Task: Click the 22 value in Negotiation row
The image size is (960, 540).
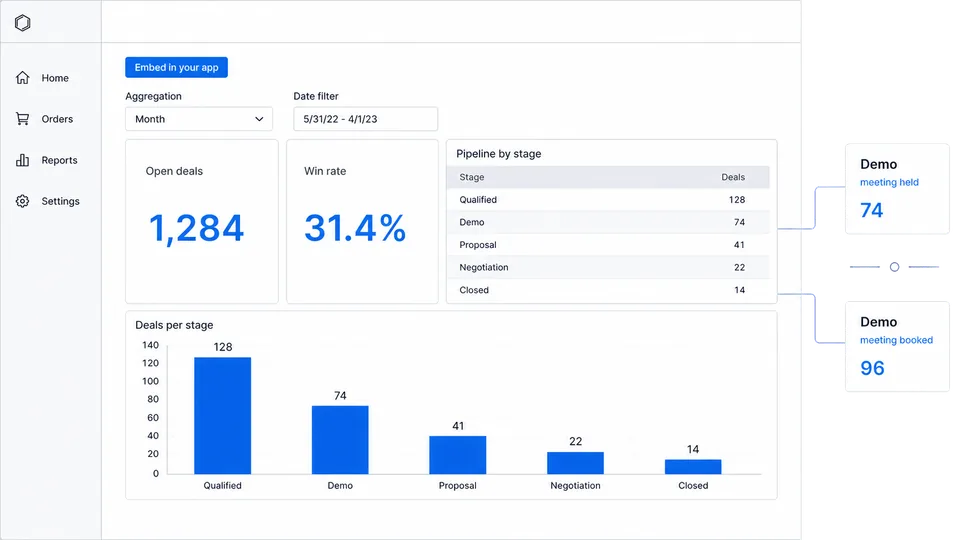Action: [x=739, y=268]
